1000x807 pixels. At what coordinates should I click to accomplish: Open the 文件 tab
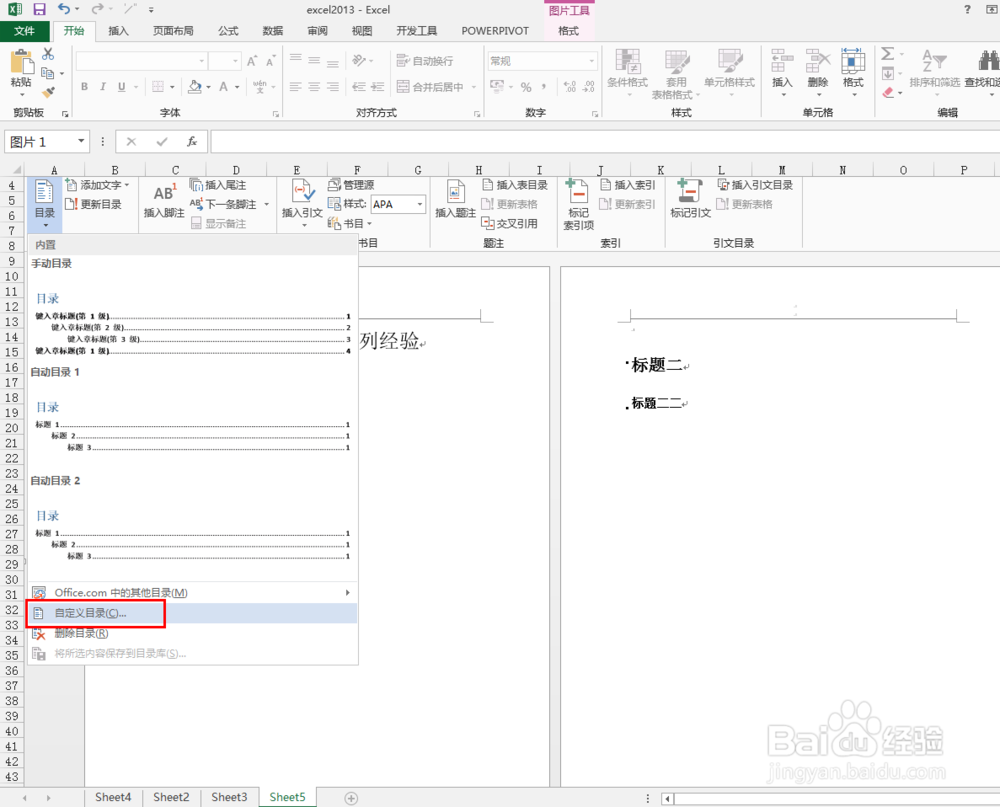(24, 31)
